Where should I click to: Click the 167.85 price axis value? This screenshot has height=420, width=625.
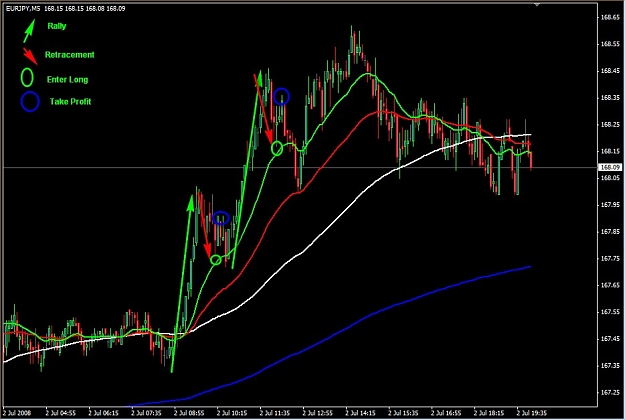pyautogui.click(x=610, y=232)
